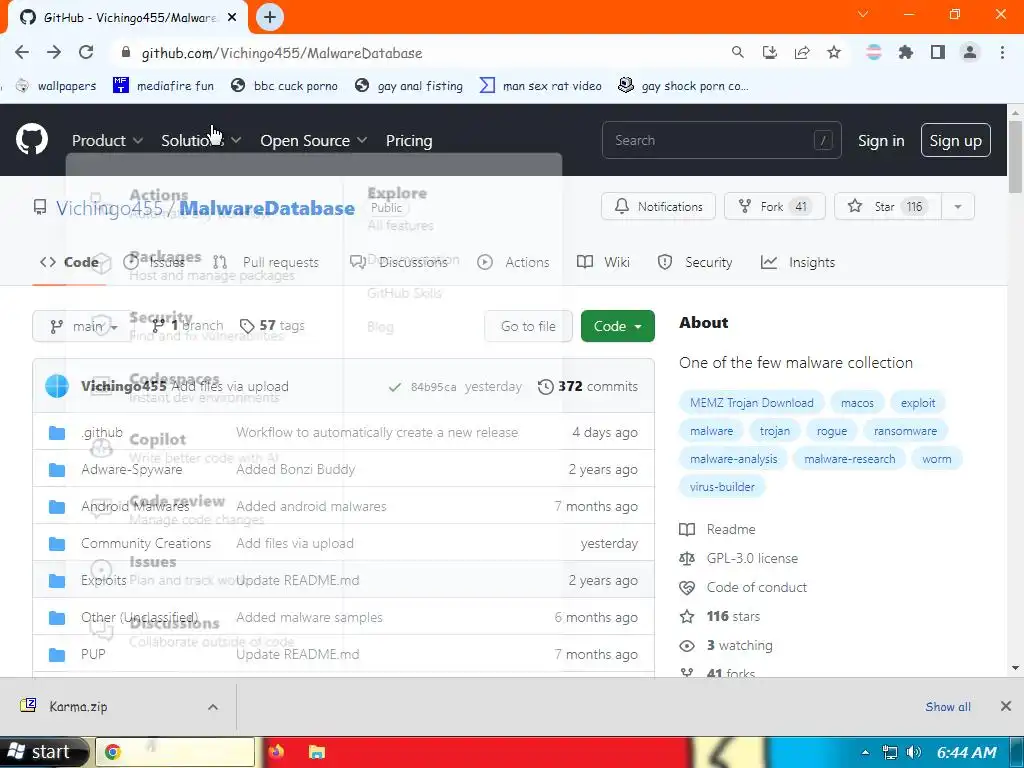Expand the Open Source menu
The height and width of the screenshot is (768, 1024).
click(313, 140)
